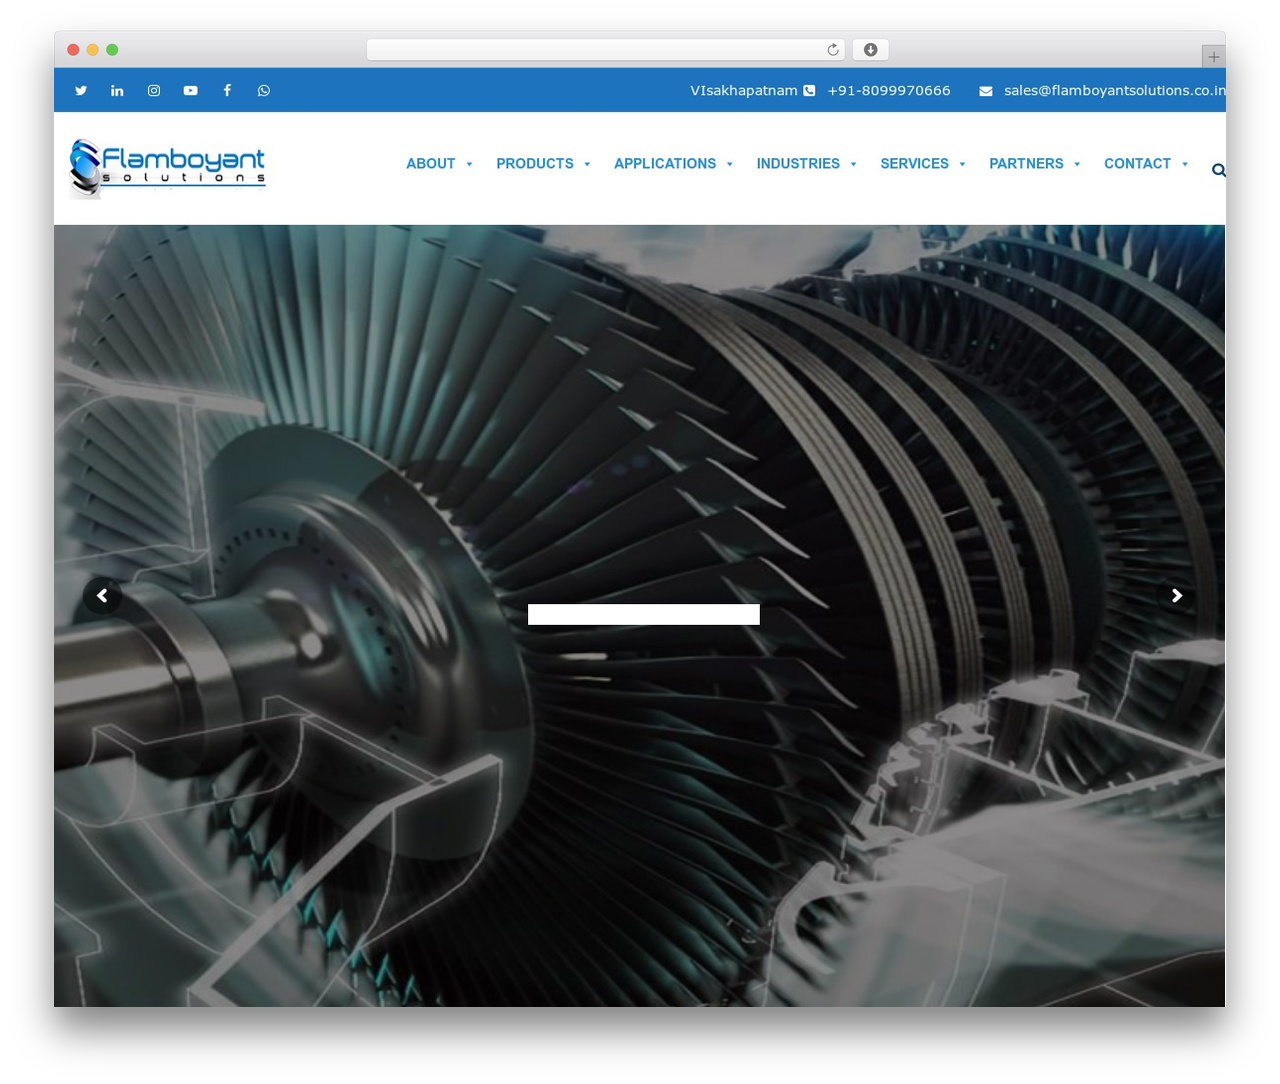Add a new browser tab

1213,57
